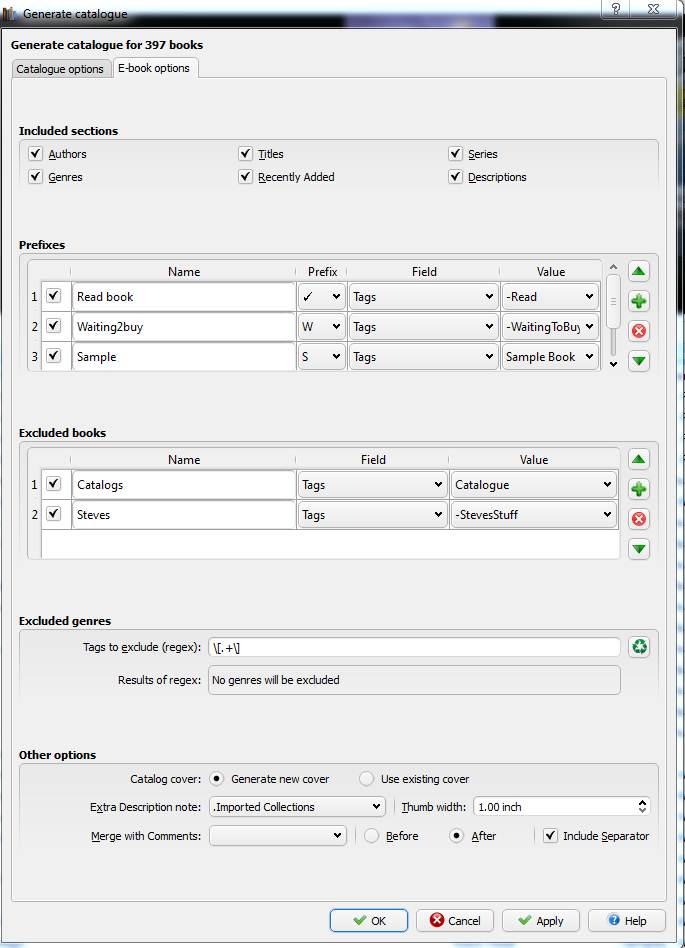Open the -Read value dropdown
Image resolution: width=685 pixels, height=948 pixels.
coord(550,297)
